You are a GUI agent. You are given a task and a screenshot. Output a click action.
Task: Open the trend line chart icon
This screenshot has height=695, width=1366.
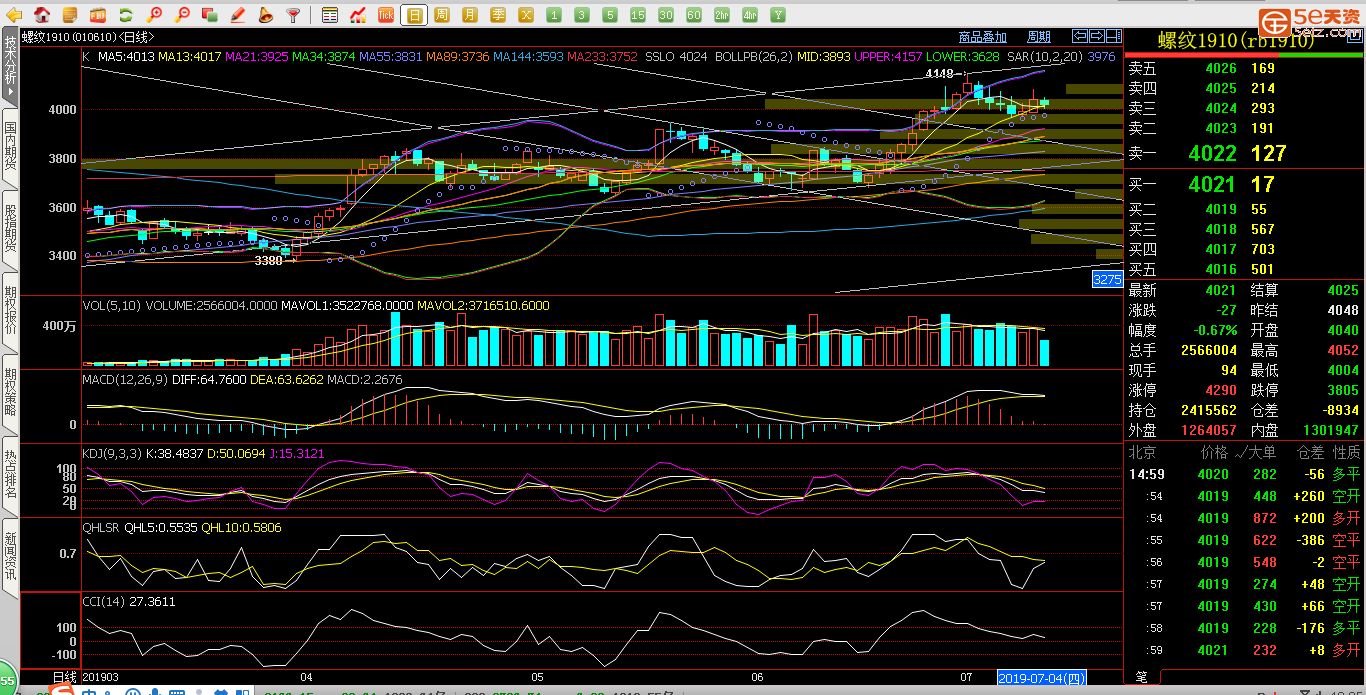[x=358, y=15]
